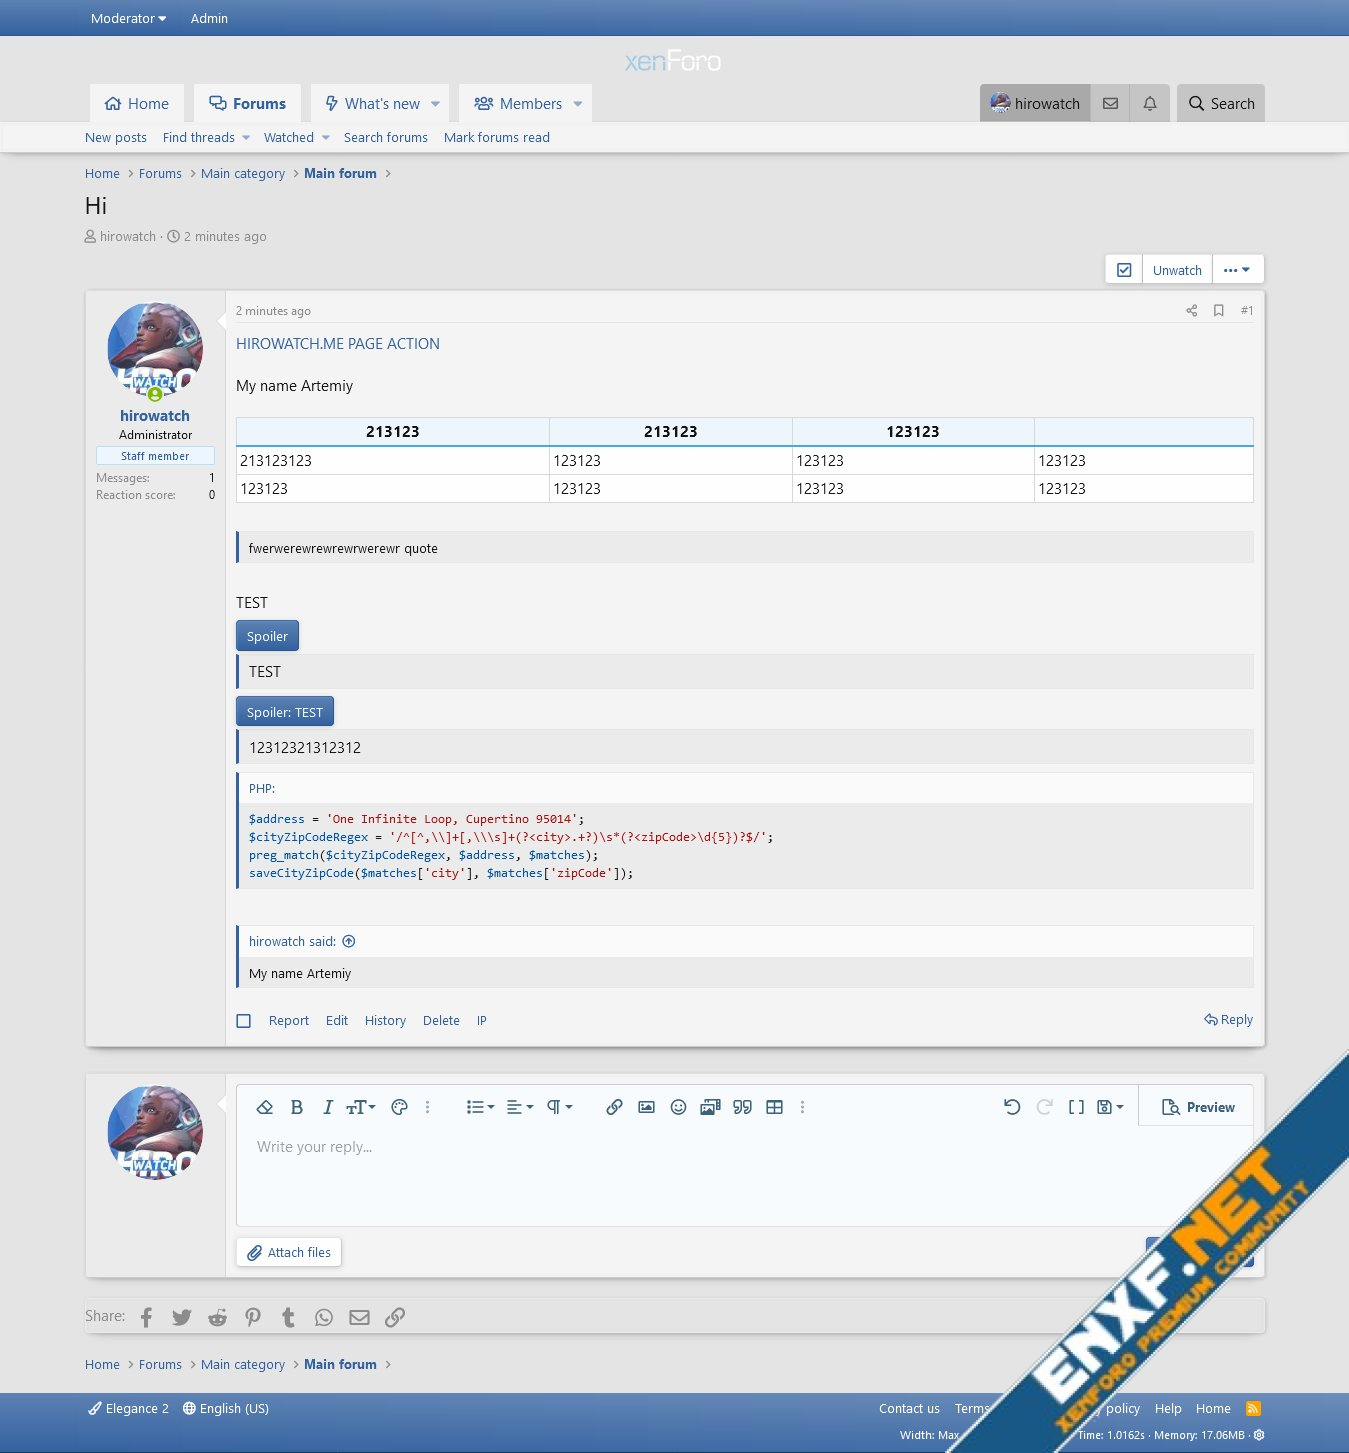1349x1453 pixels.
Task: Click the Bold formatting icon in editor
Action: coord(296,1107)
